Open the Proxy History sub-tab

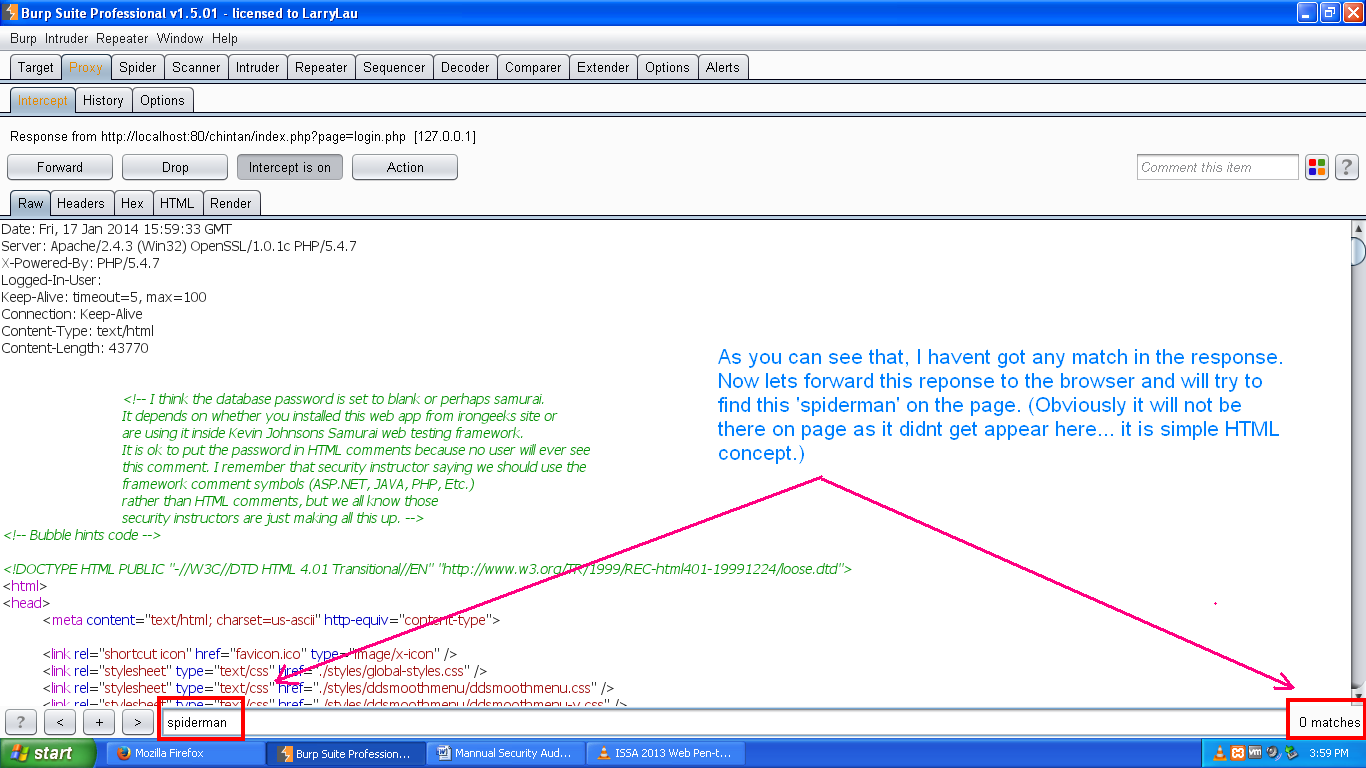pos(103,100)
